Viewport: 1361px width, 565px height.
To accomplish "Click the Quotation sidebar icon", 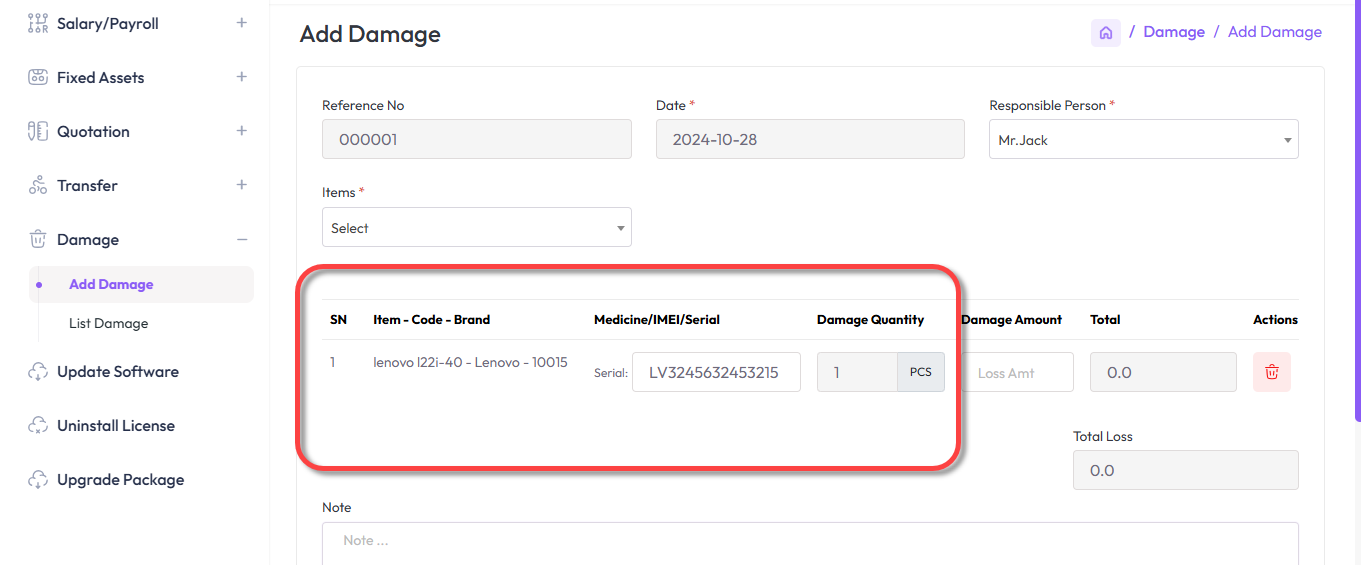I will [38, 131].
